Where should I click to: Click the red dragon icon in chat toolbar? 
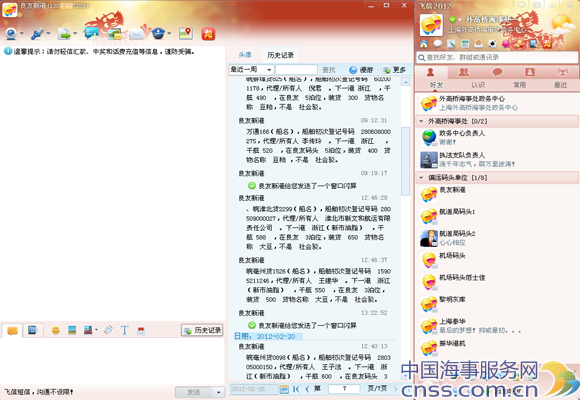pos(208,34)
